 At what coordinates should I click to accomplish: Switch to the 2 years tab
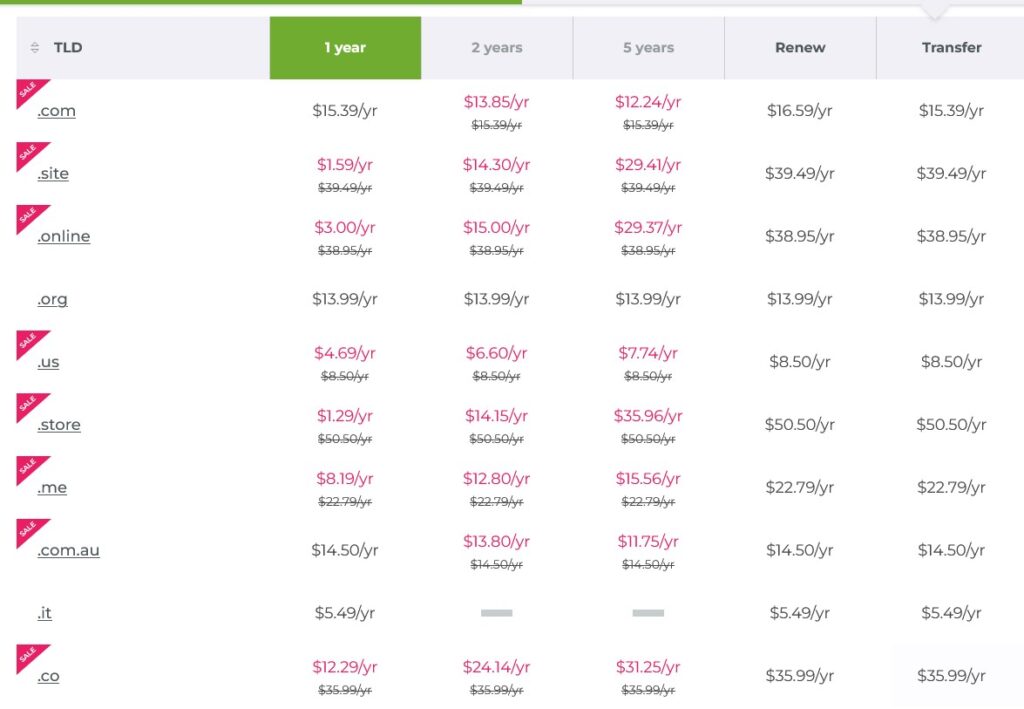point(497,48)
